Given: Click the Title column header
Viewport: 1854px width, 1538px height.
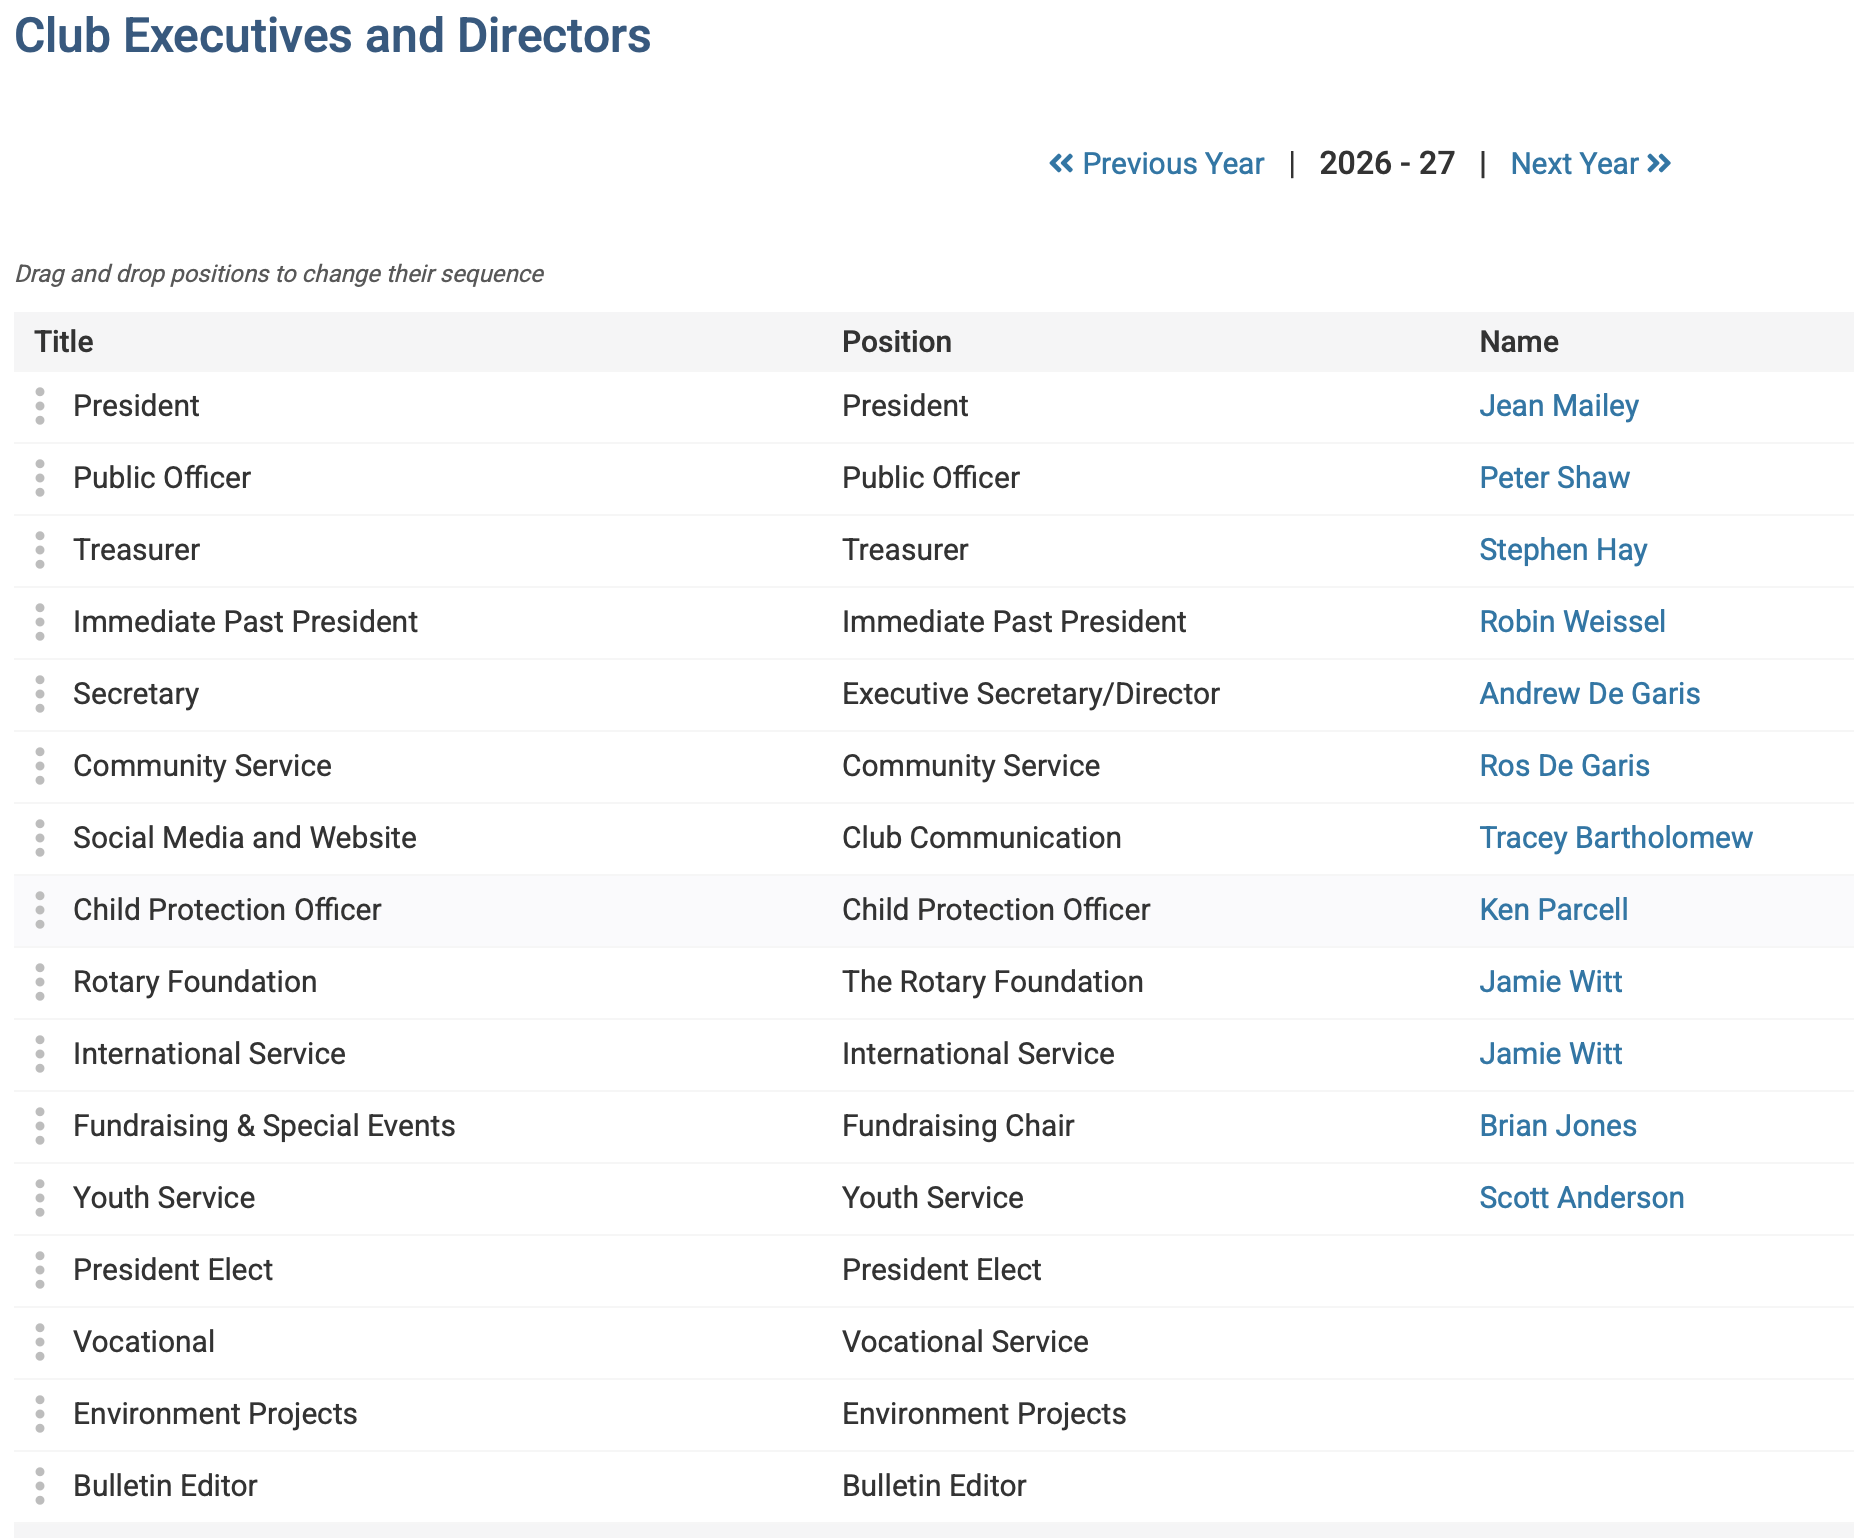Looking at the screenshot, I should click(x=64, y=342).
